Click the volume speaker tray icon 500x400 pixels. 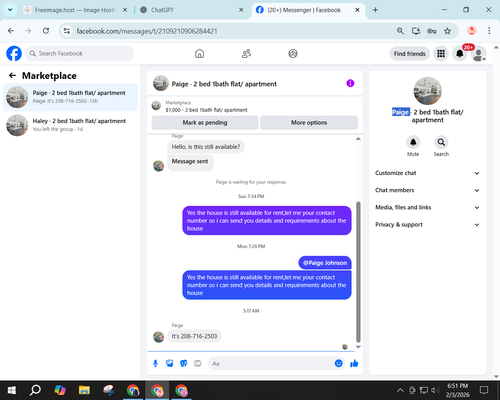pyautogui.click(x=435, y=390)
